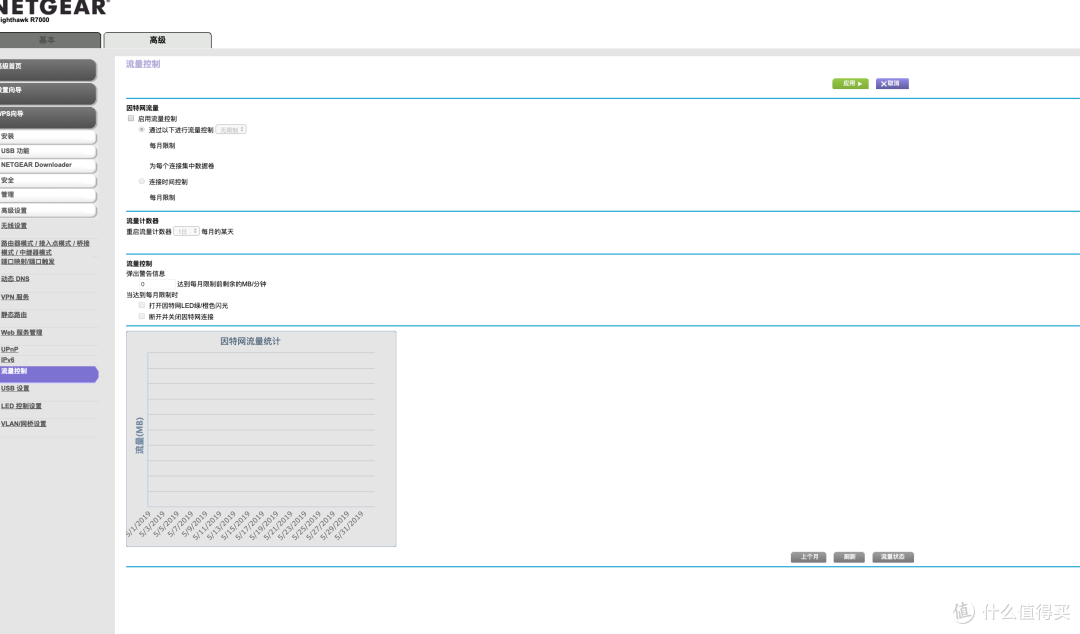Expand the 安全 sidebar section
This screenshot has width=1080, height=634.
48,181
